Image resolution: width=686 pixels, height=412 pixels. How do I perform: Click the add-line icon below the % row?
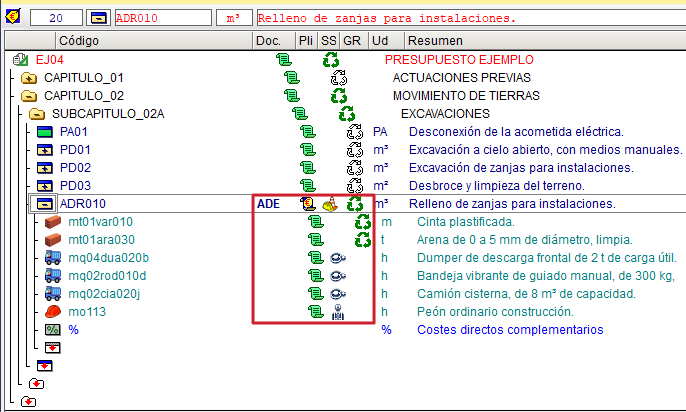(x=53, y=348)
